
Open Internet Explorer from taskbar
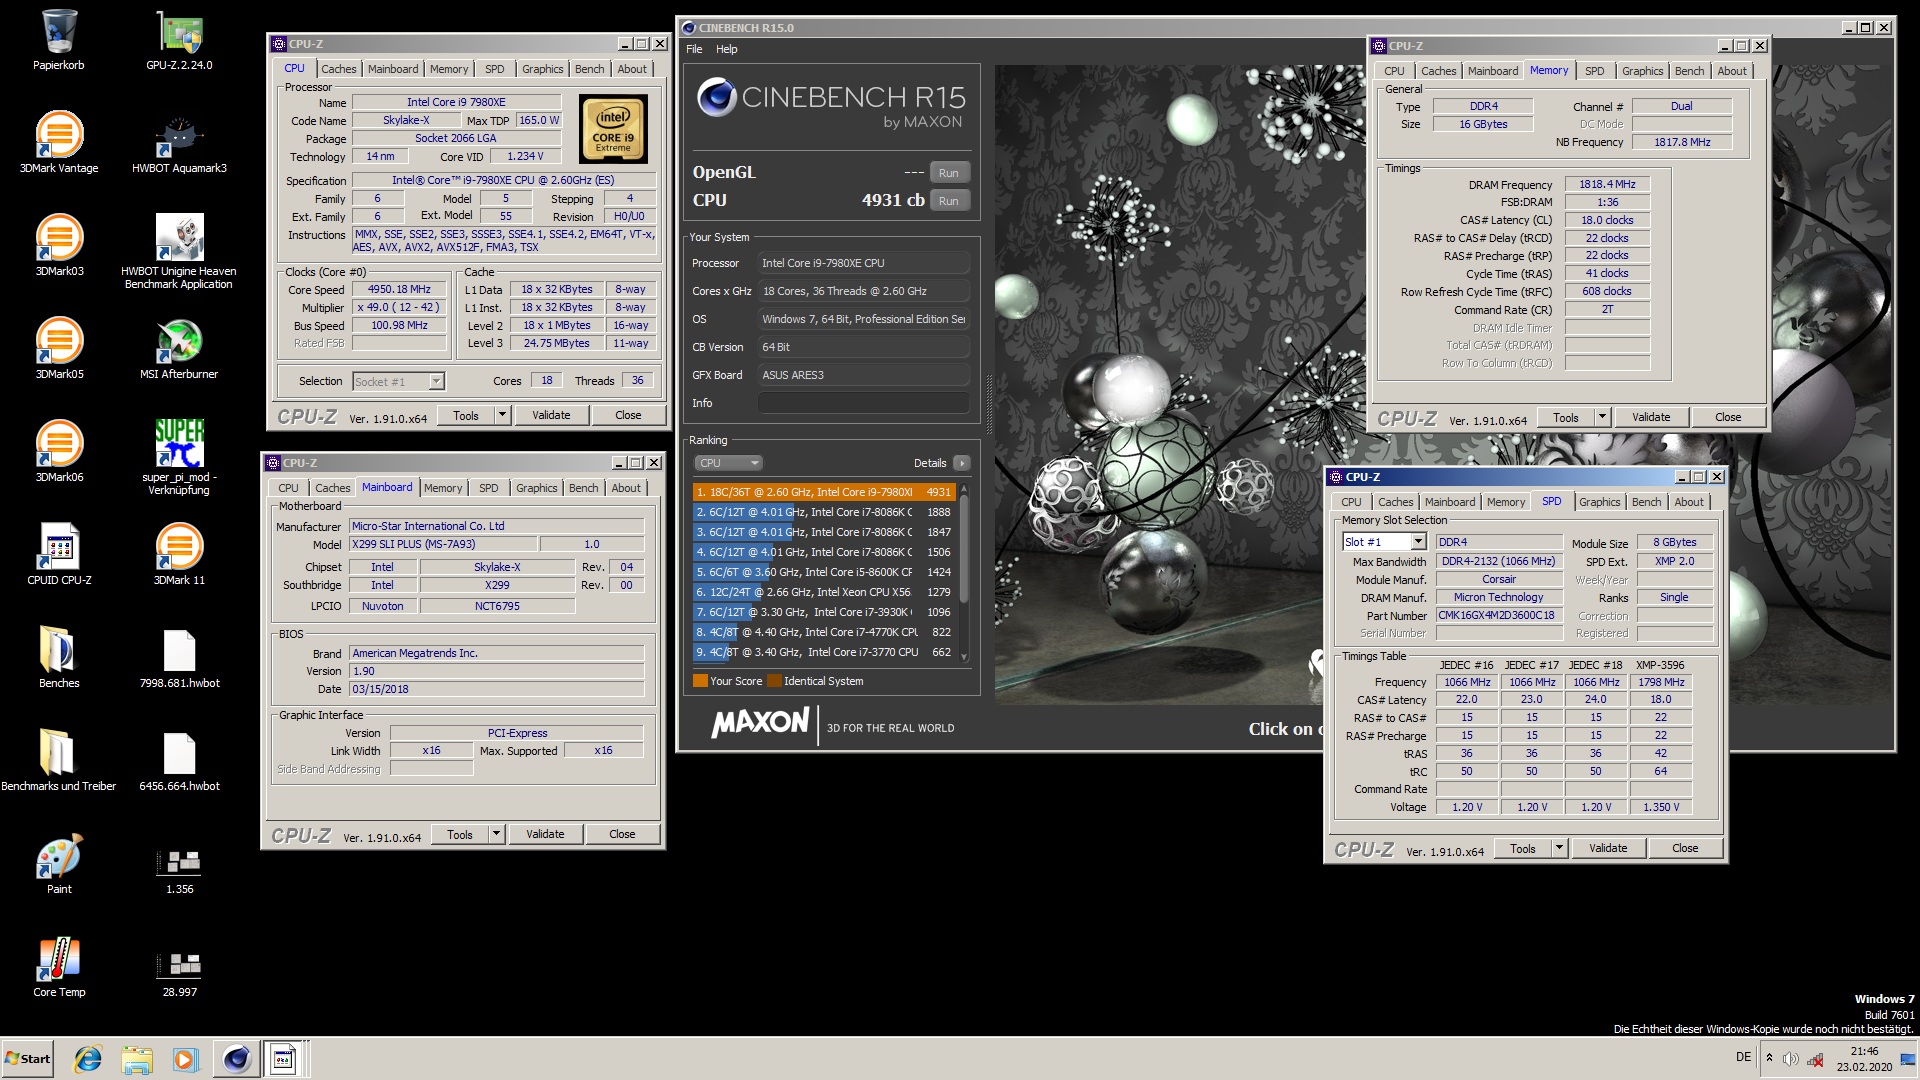(88, 1059)
